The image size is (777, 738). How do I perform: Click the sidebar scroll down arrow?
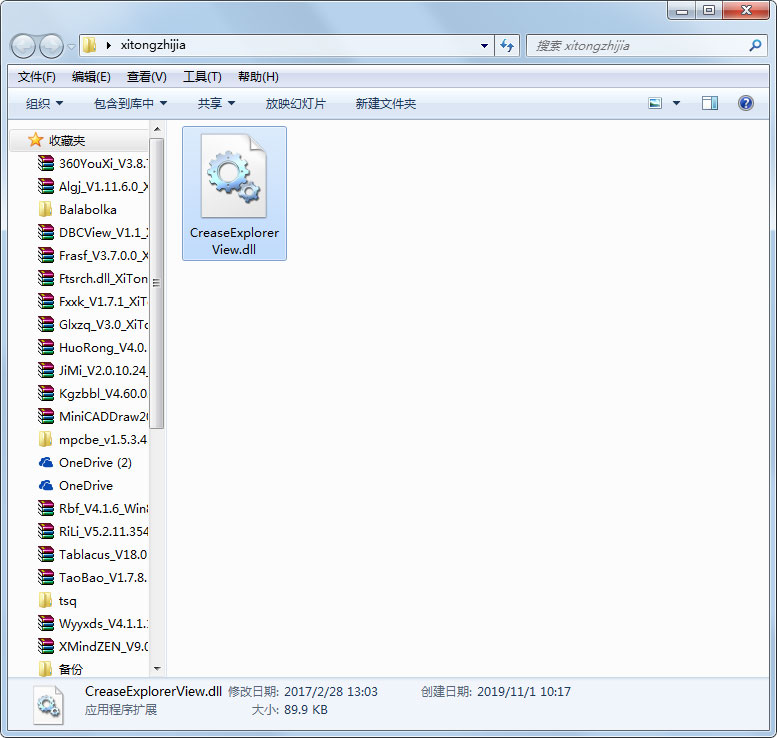click(157, 668)
